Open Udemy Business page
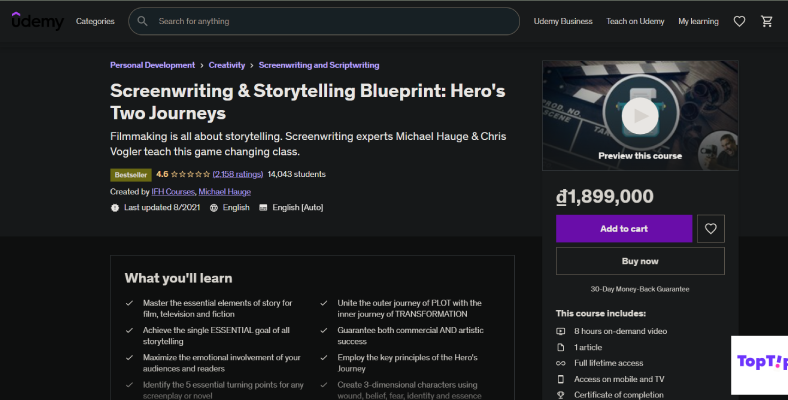Screen dimensions: 788x400 tap(563, 21)
